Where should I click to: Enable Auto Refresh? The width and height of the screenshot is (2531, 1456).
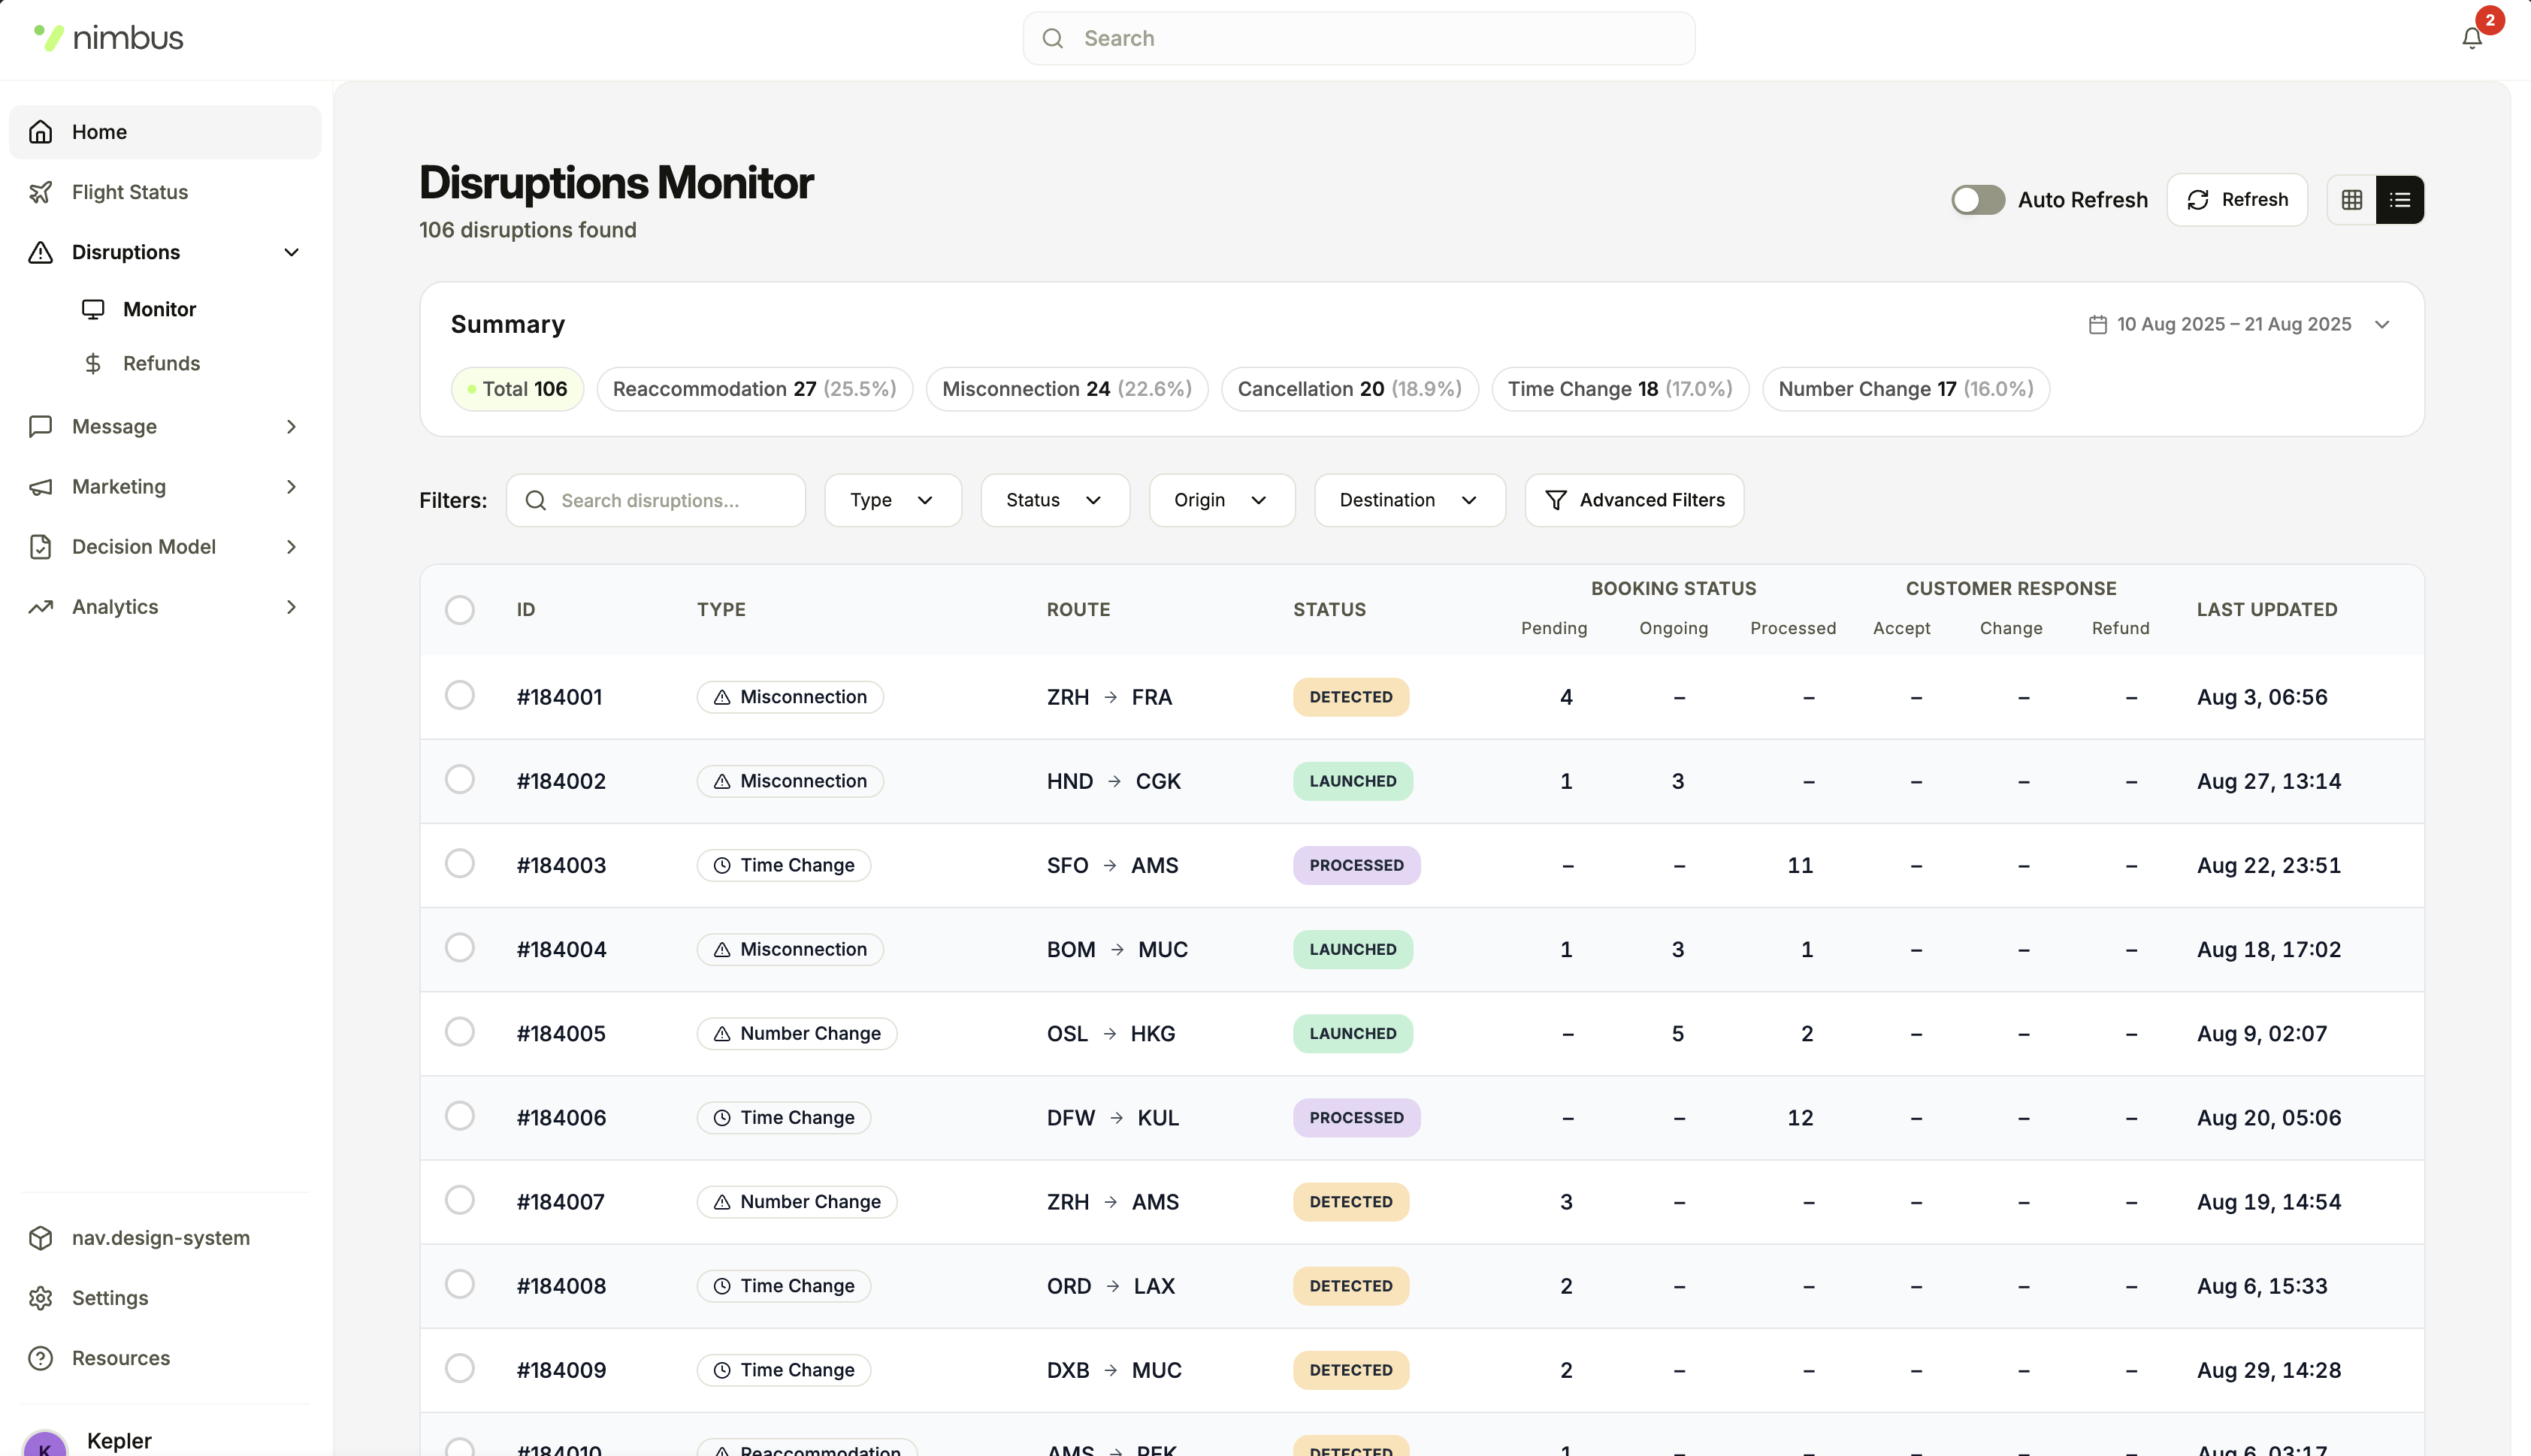pyautogui.click(x=1977, y=199)
